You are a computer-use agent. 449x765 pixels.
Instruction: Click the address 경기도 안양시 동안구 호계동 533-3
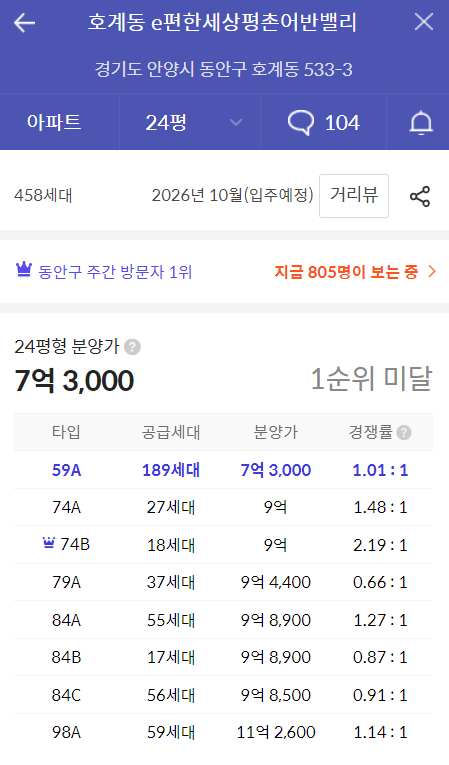(224, 70)
